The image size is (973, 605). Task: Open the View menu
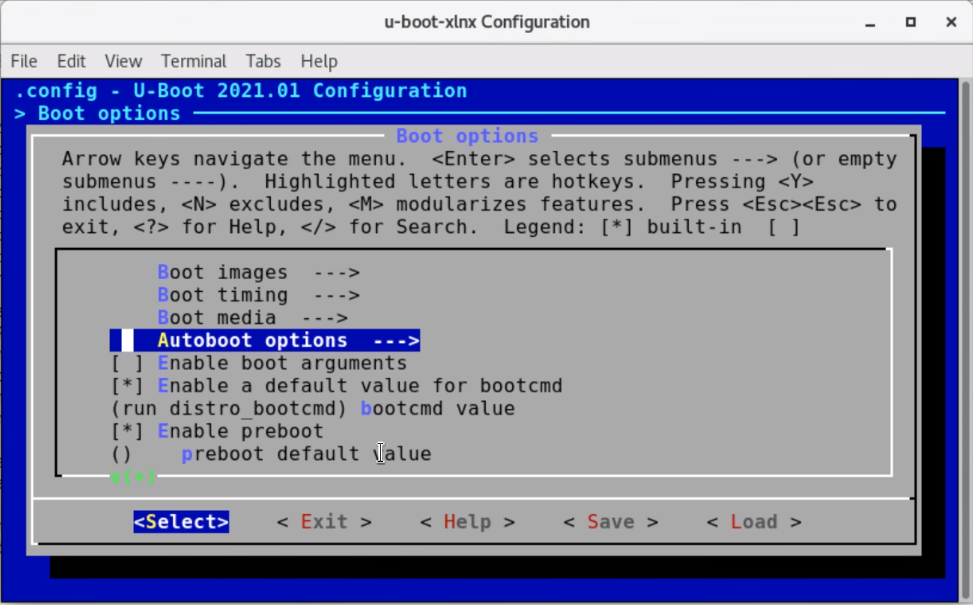pos(123,61)
